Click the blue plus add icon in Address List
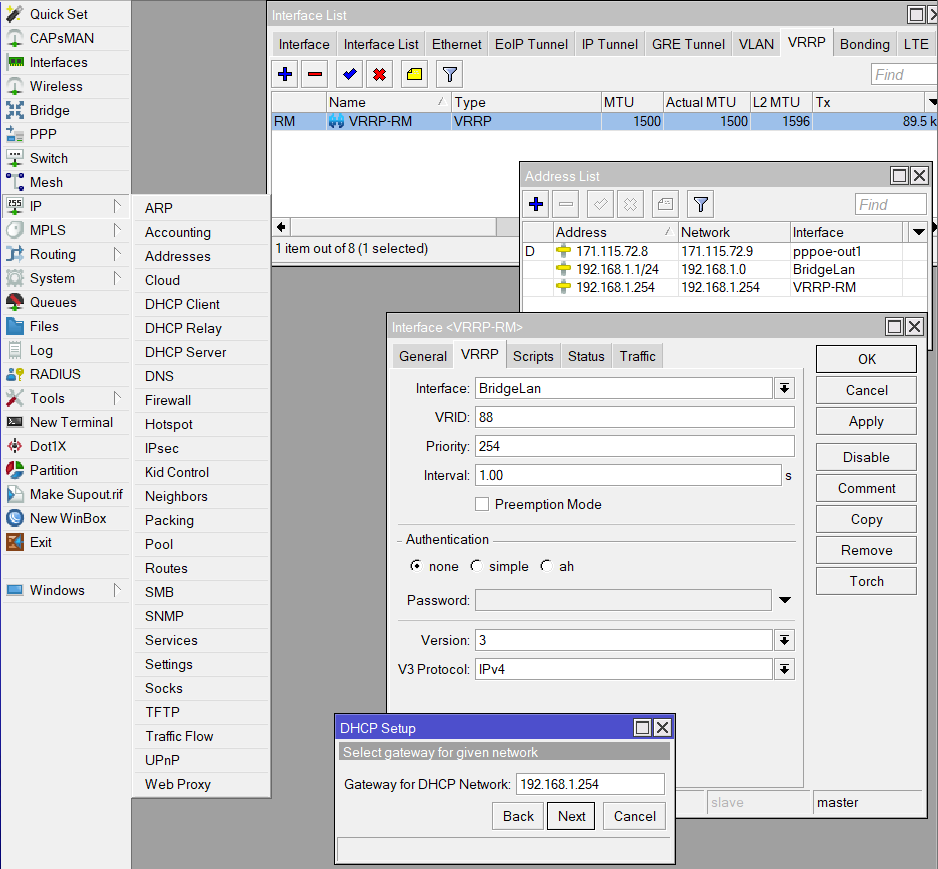The image size is (938, 869). click(x=536, y=204)
